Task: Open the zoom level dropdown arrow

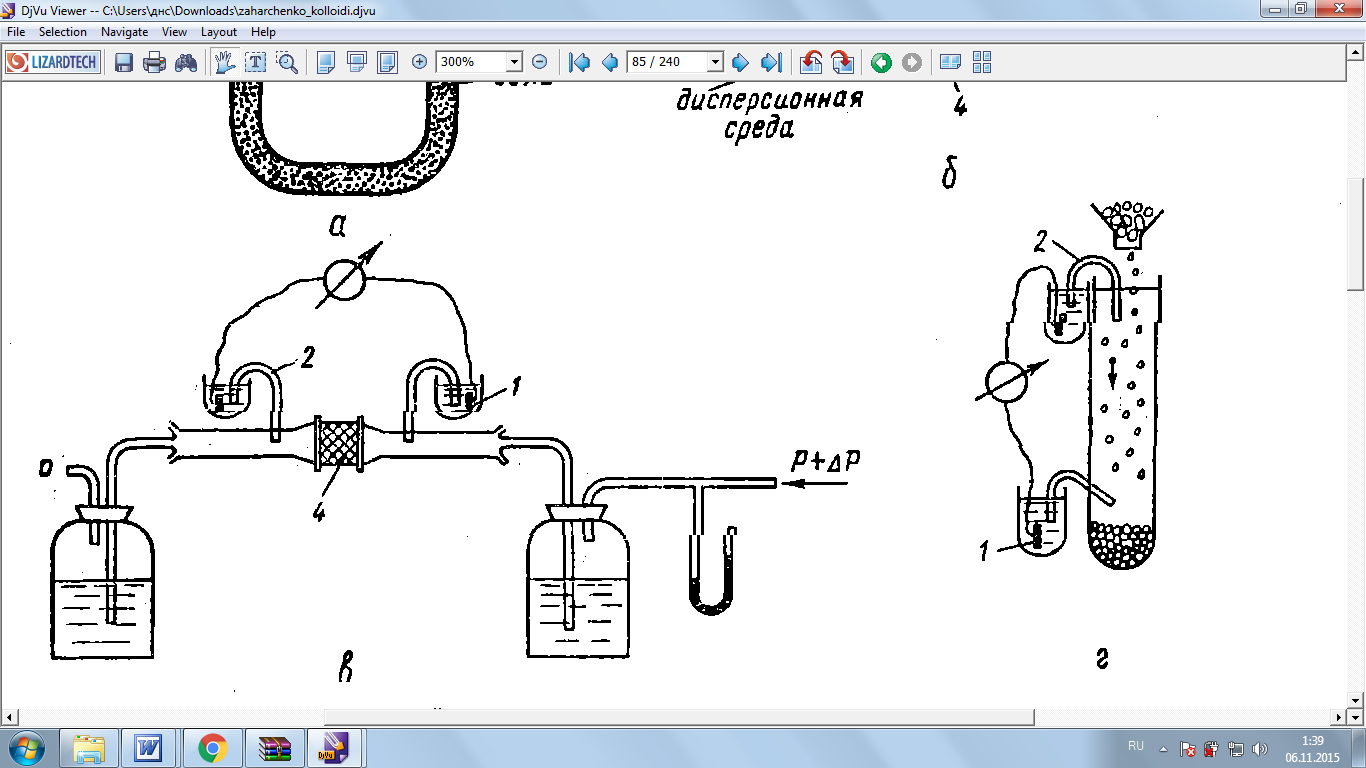Action: (x=514, y=62)
